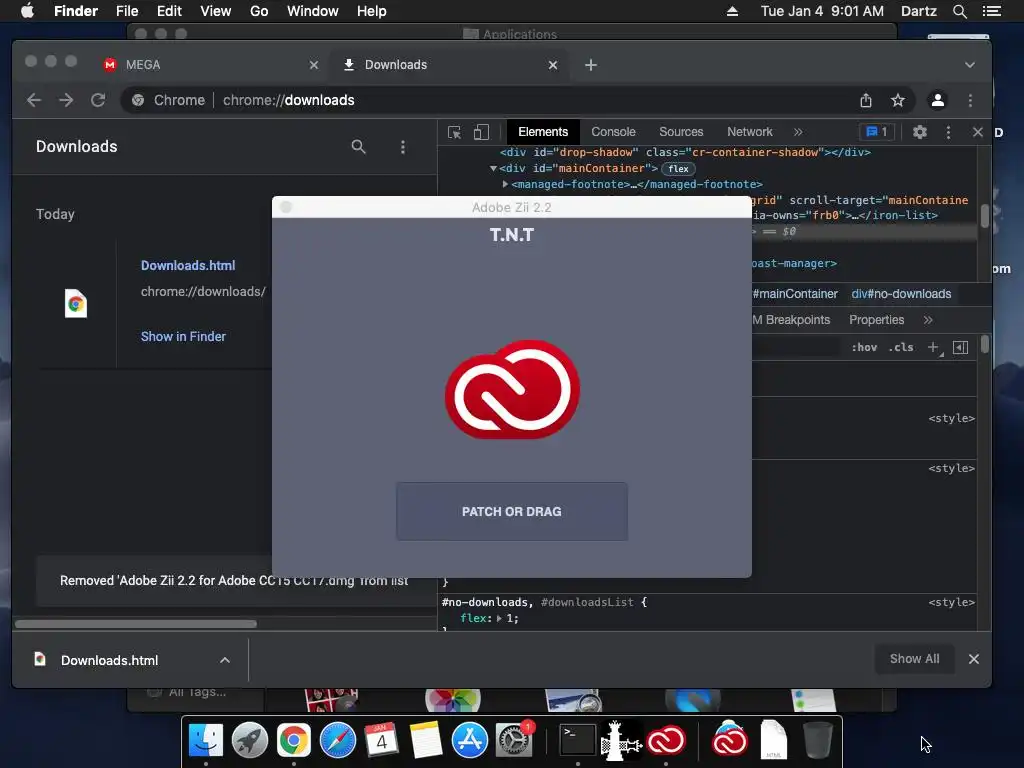Open the Finder menu
The height and width of the screenshot is (768, 1024).
point(76,11)
